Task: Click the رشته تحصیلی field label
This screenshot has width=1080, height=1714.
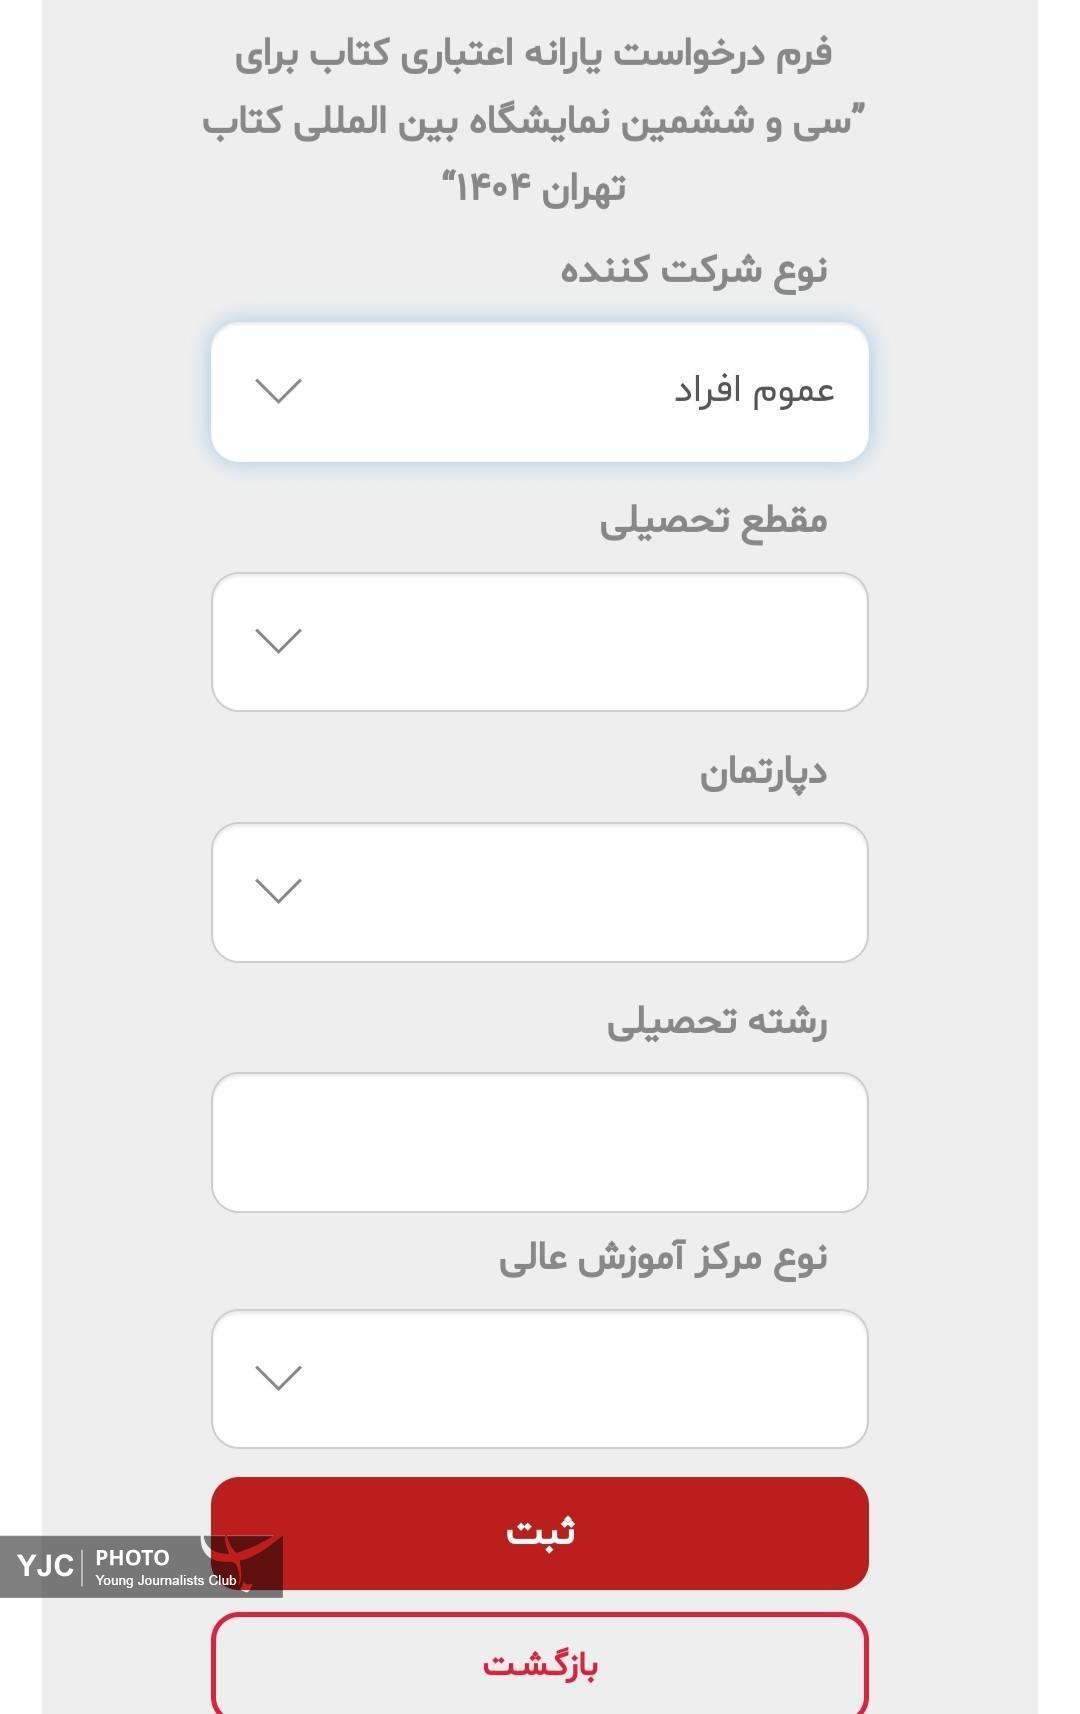Action: (717, 1022)
